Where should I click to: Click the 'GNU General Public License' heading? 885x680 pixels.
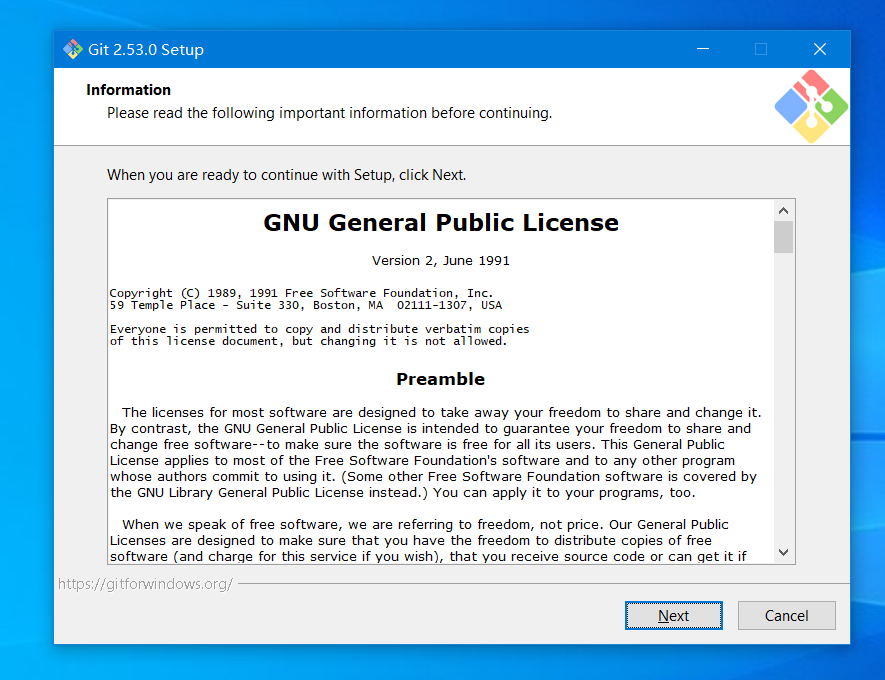click(441, 222)
